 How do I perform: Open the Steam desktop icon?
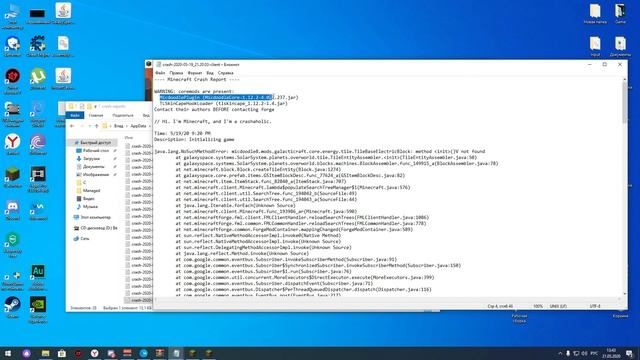[13, 307]
